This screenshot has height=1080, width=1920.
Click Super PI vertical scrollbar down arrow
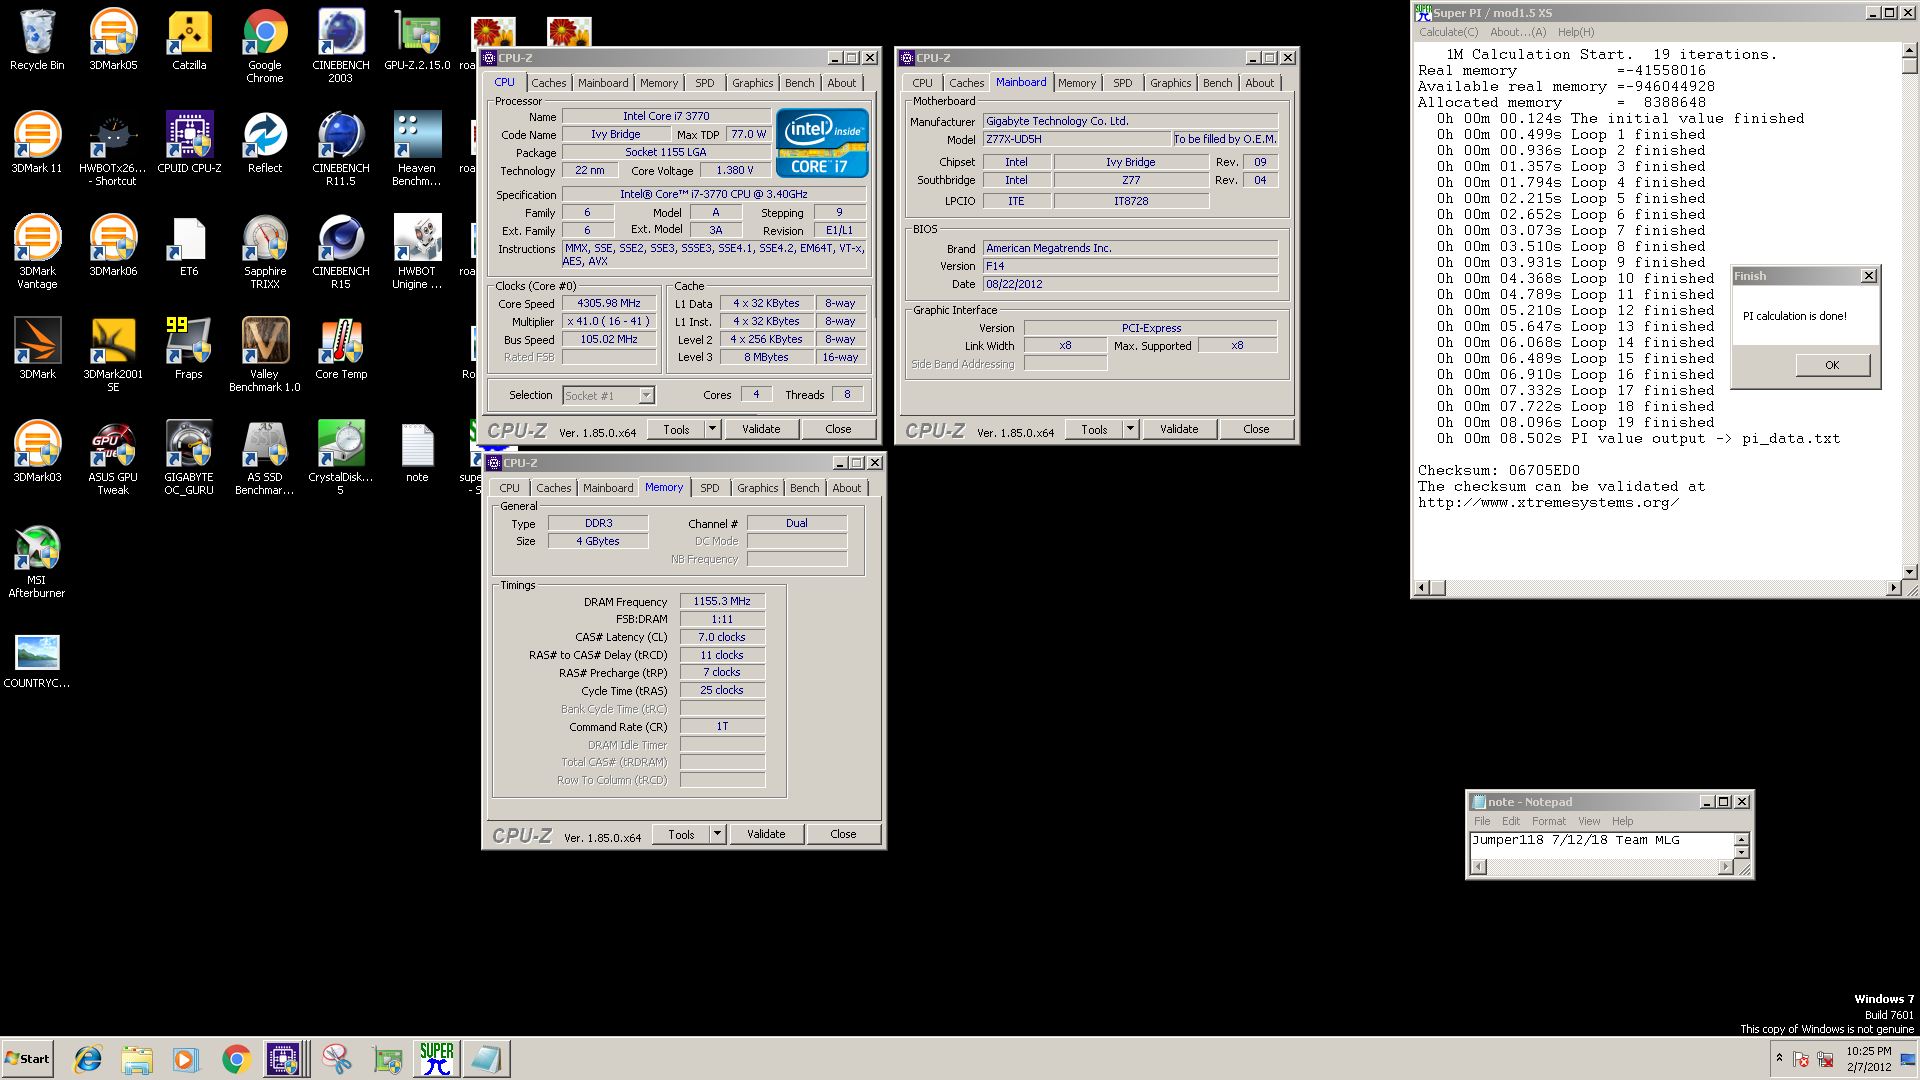click(x=1909, y=572)
